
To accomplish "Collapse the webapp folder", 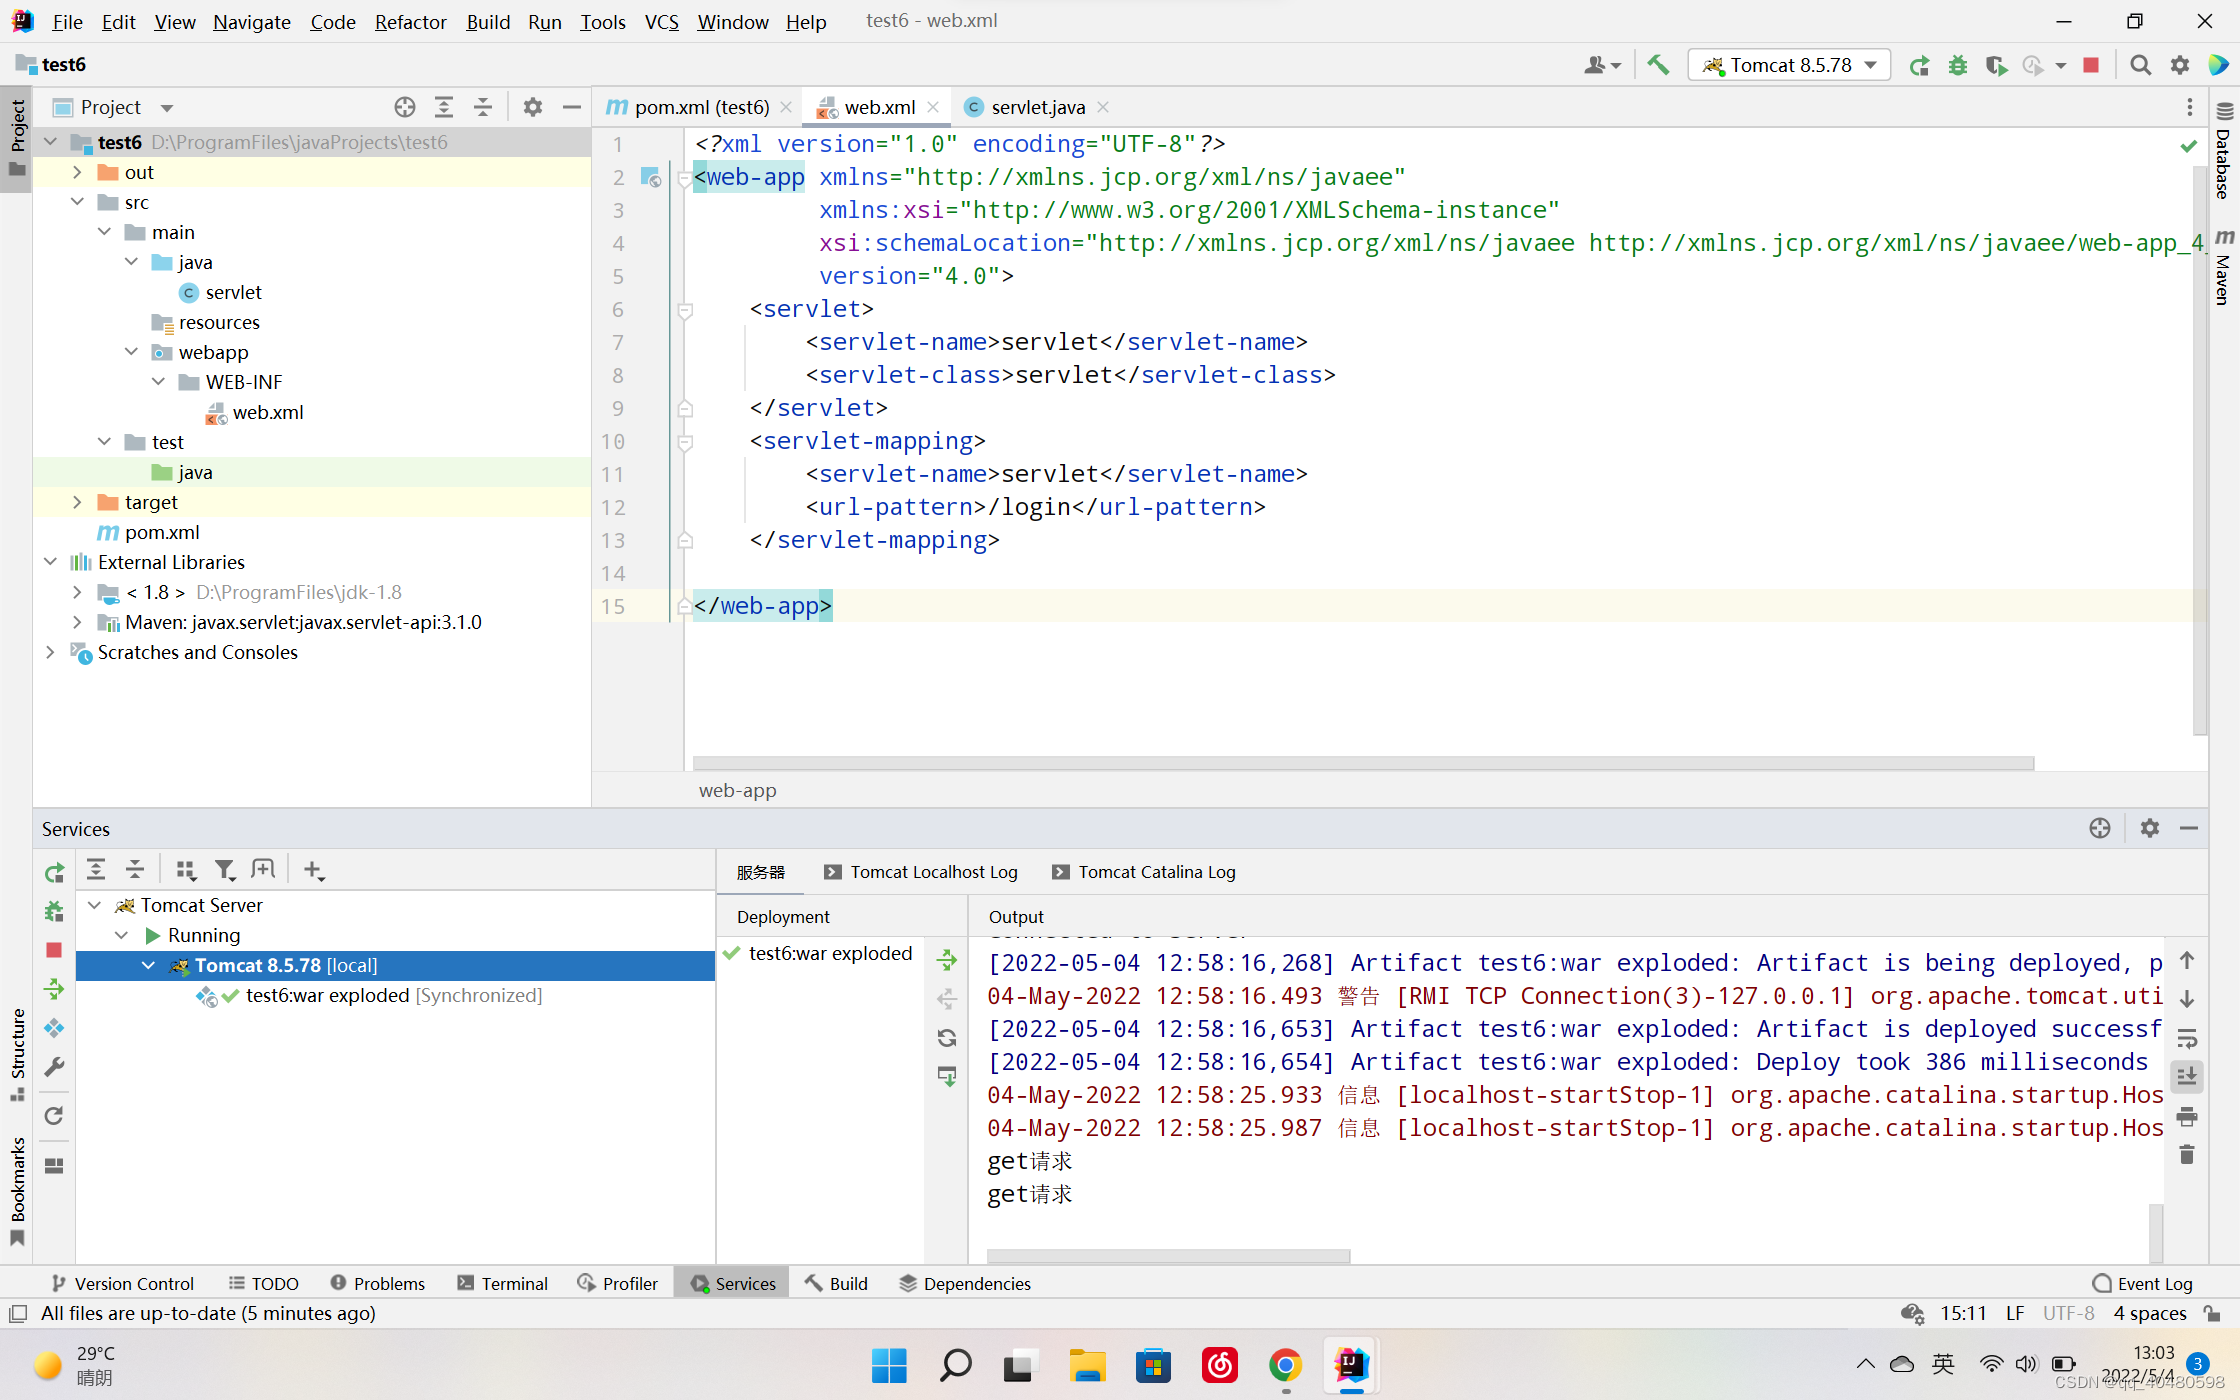I will pos(131,352).
